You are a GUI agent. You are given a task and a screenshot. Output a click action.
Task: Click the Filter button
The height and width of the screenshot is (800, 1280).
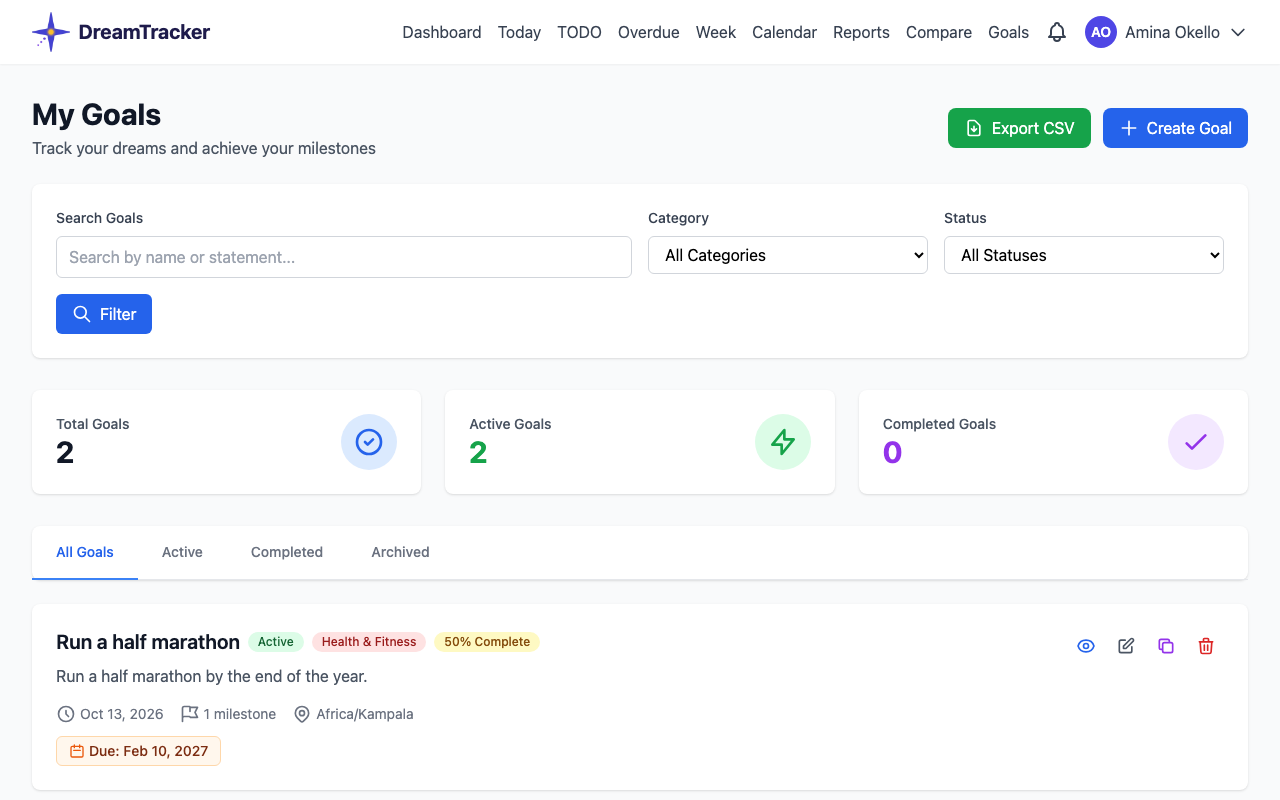tap(104, 314)
